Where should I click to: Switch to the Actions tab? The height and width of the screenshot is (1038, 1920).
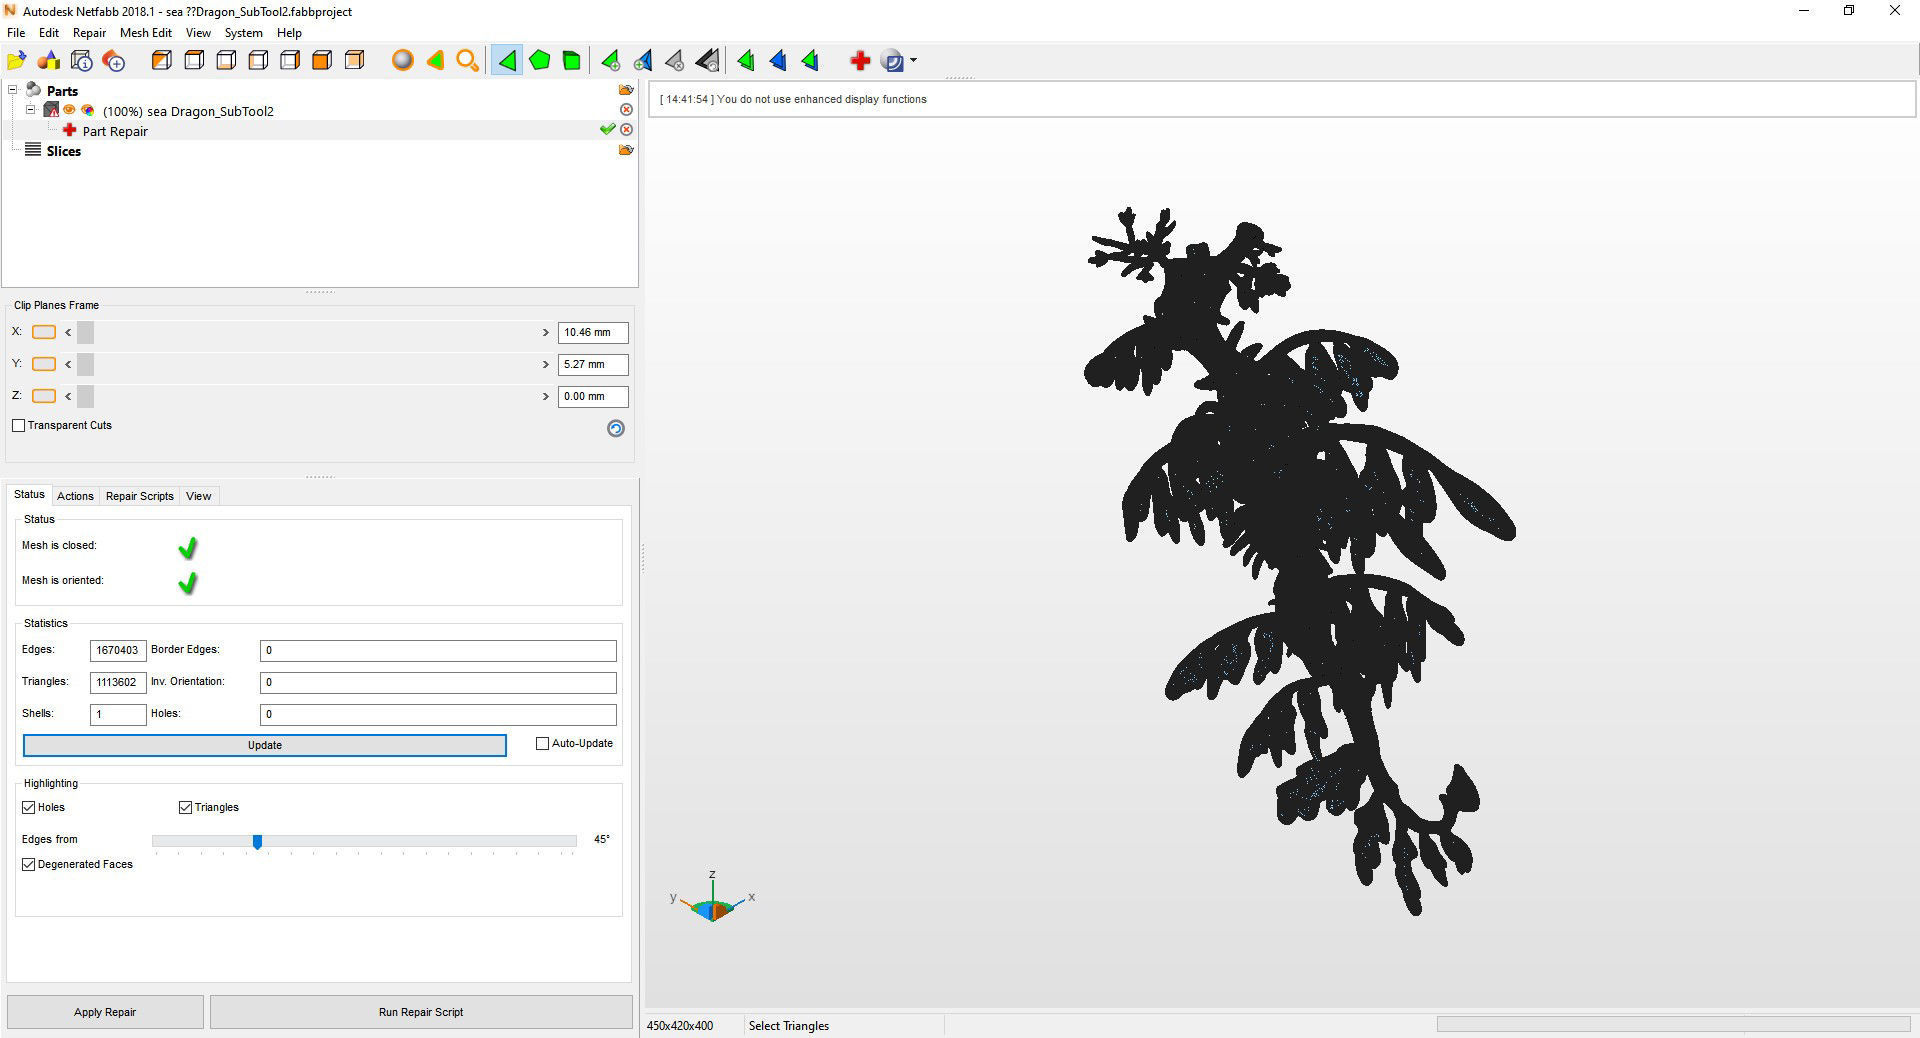[75, 496]
